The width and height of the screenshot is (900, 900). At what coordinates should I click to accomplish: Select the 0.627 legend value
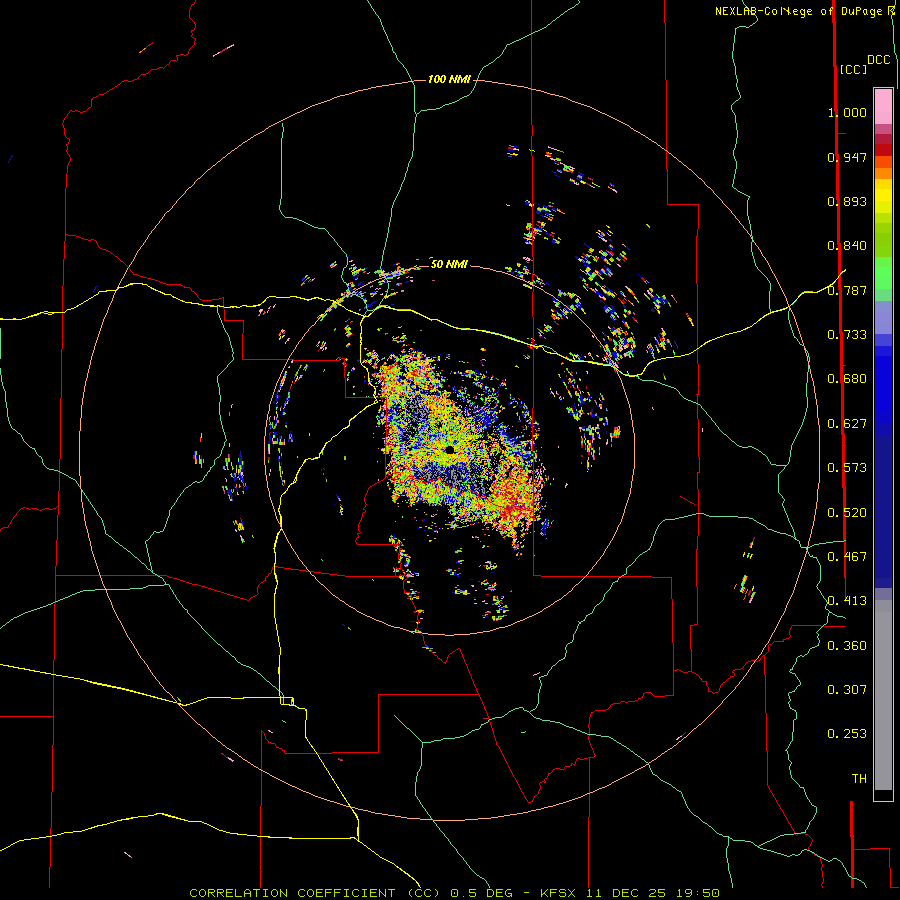coord(847,424)
